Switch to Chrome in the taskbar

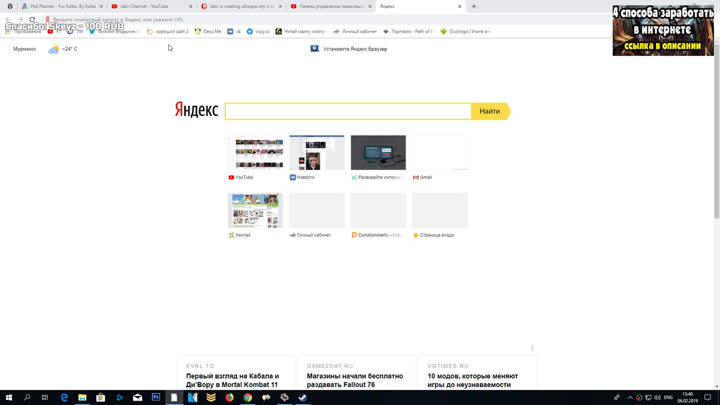pyautogui.click(x=248, y=397)
